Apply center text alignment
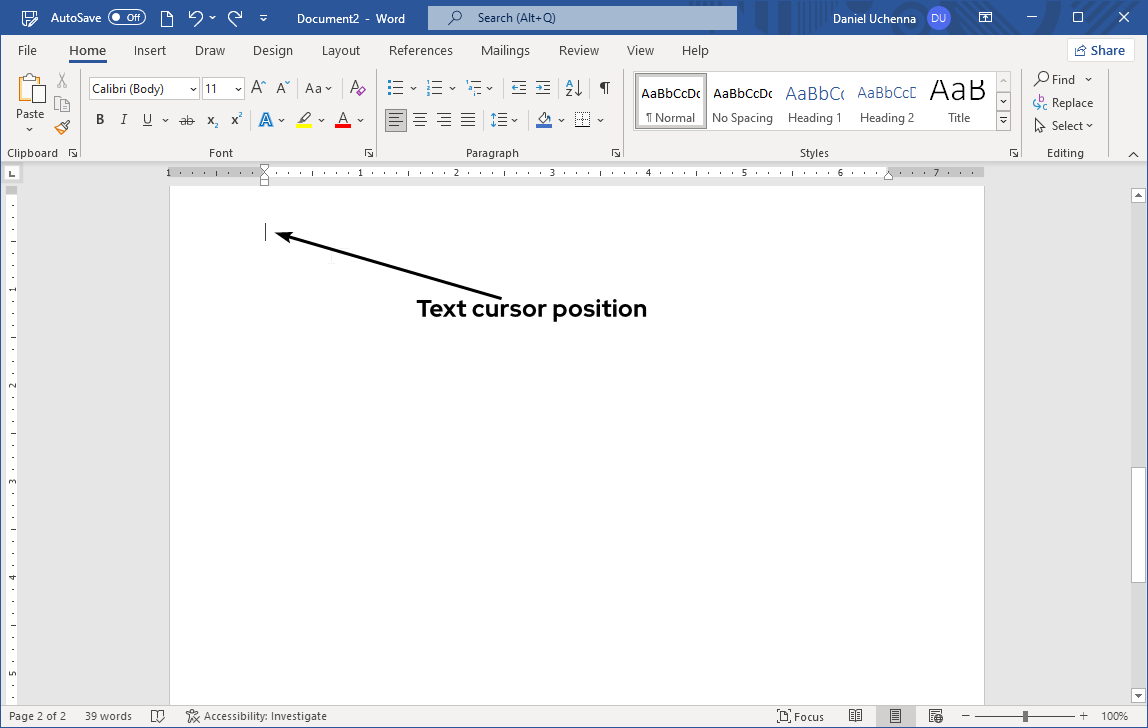Image resolution: width=1148 pixels, height=728 pixels. coord(420,120)
